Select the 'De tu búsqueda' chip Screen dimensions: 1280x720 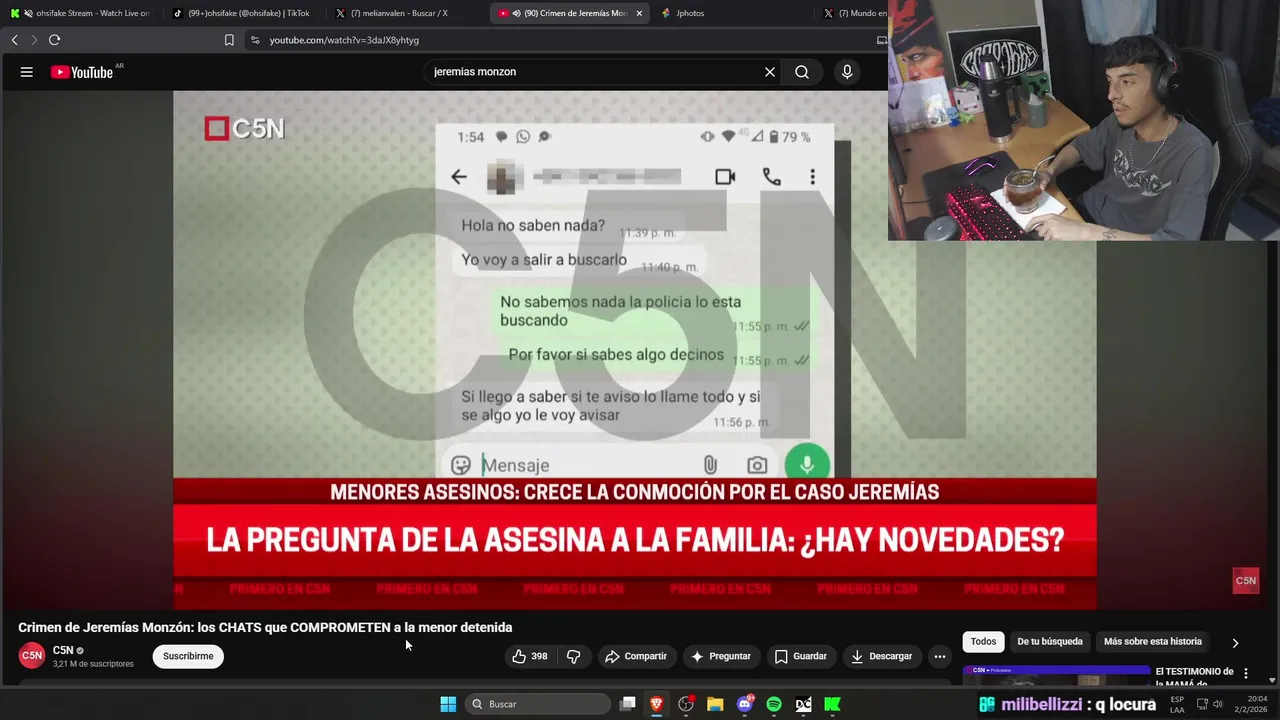(1050, 642)
